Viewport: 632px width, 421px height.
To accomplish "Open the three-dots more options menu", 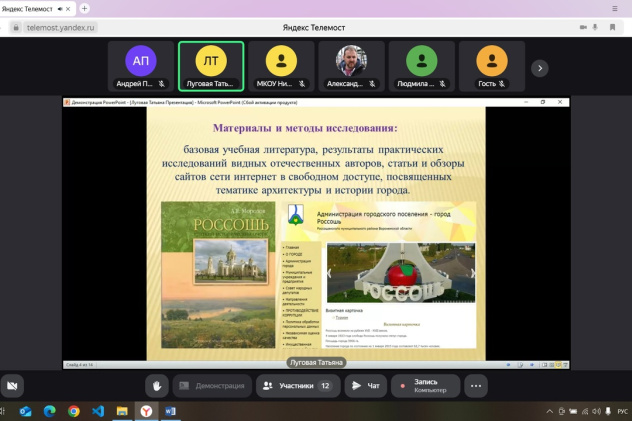I will (x=476, y=386).
